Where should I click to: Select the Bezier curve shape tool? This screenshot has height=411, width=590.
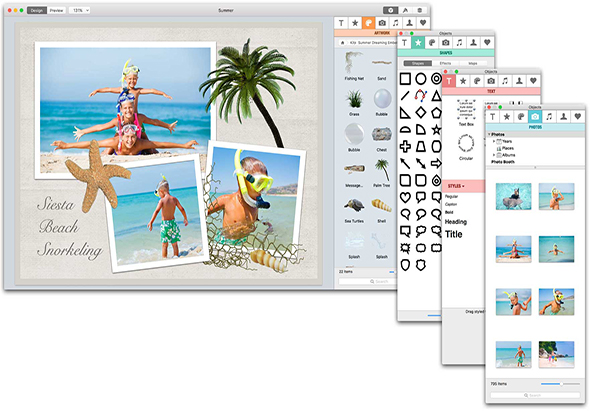point(421,96)
